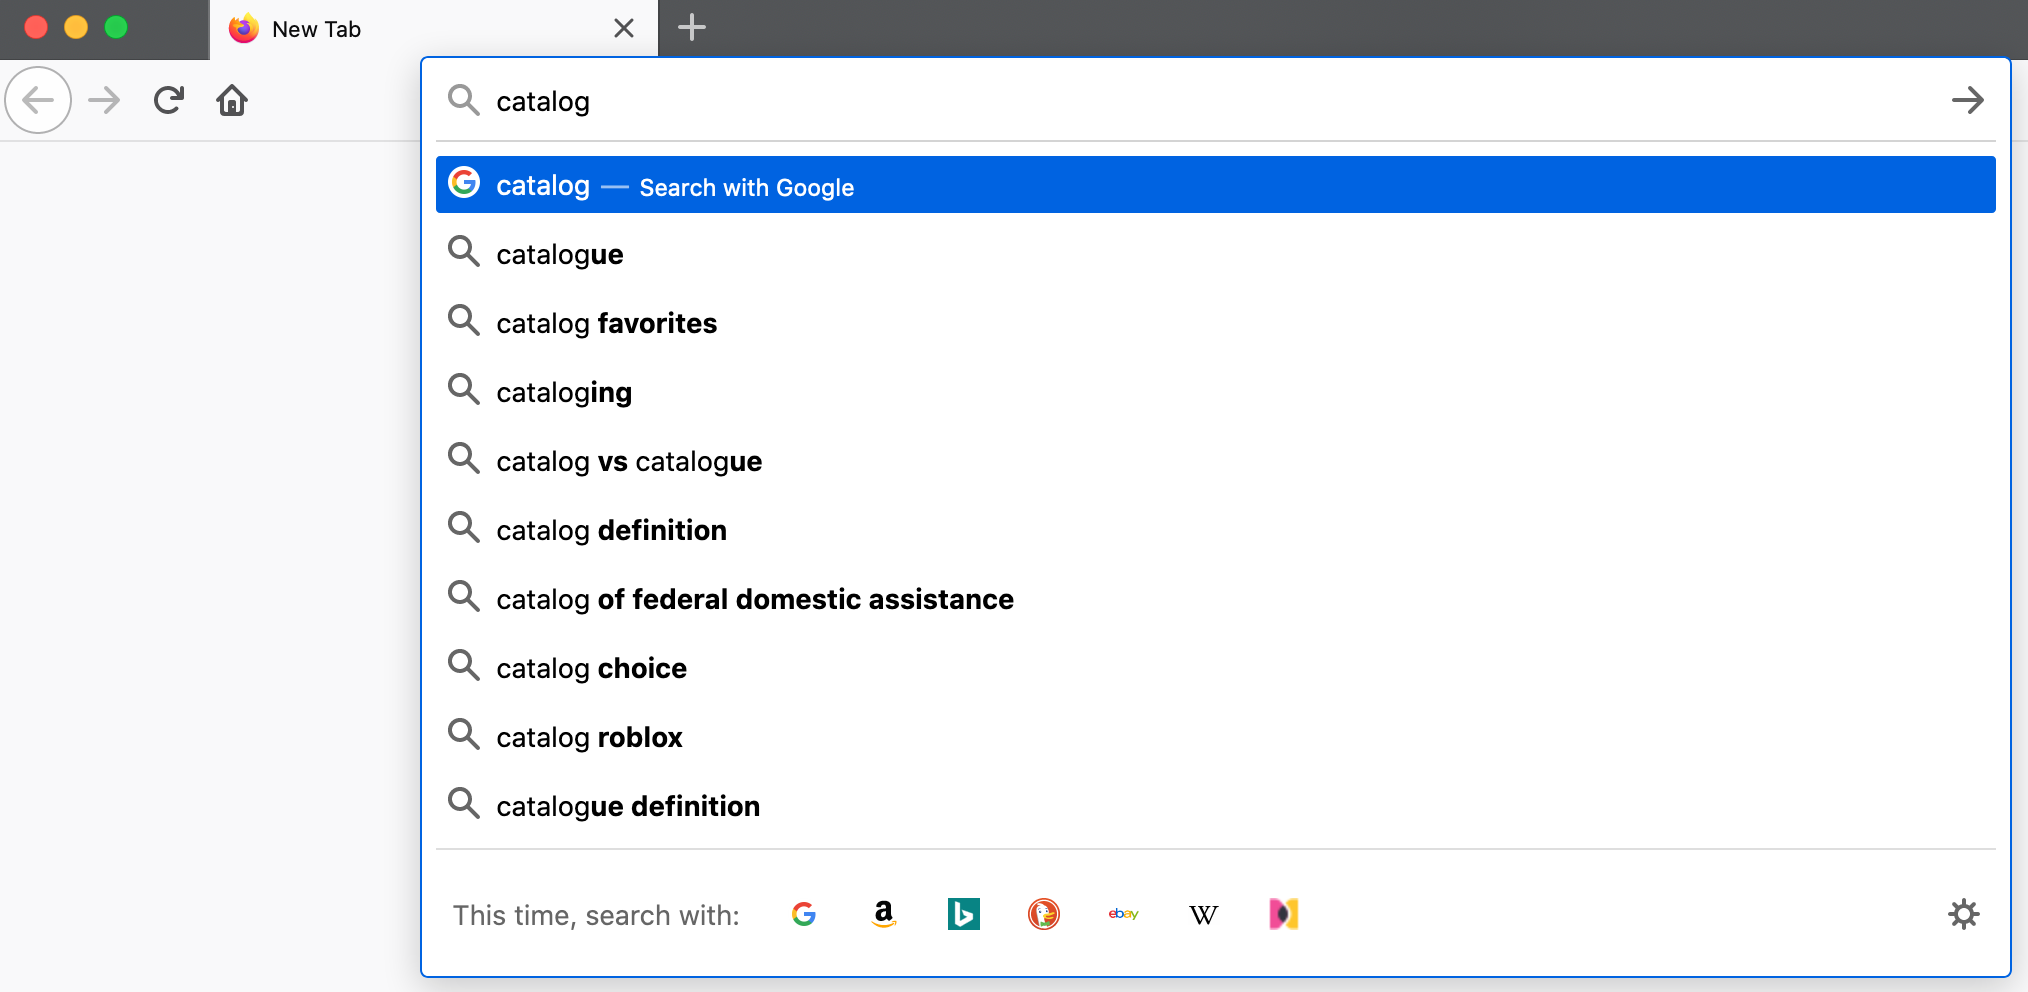
Task: Submit the search with the arrow button
Action: pos(1967,100)
